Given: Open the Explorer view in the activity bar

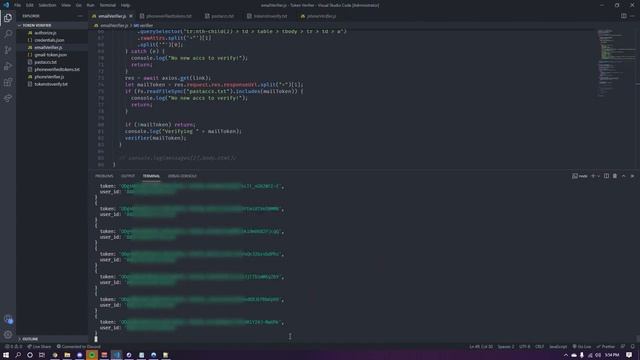Looking at the screenshot, I should [8, 18].
